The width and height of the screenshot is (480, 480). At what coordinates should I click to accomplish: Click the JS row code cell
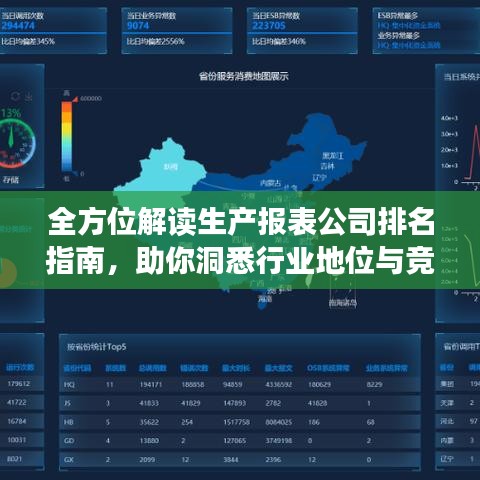click(x=67, y=403)
